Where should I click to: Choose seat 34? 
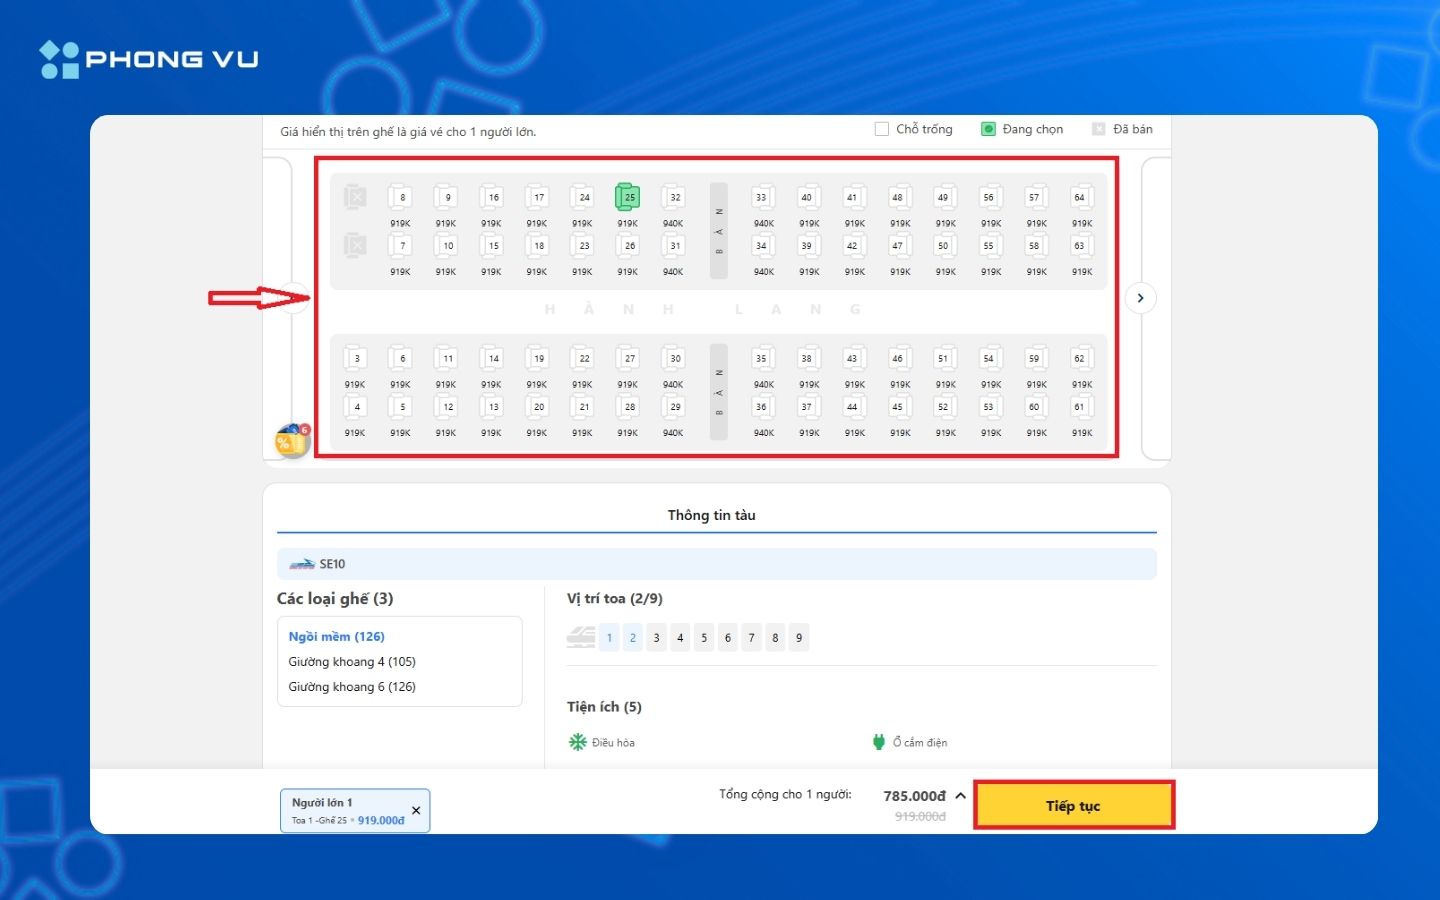pyautogui.click(x=763, y=246)
